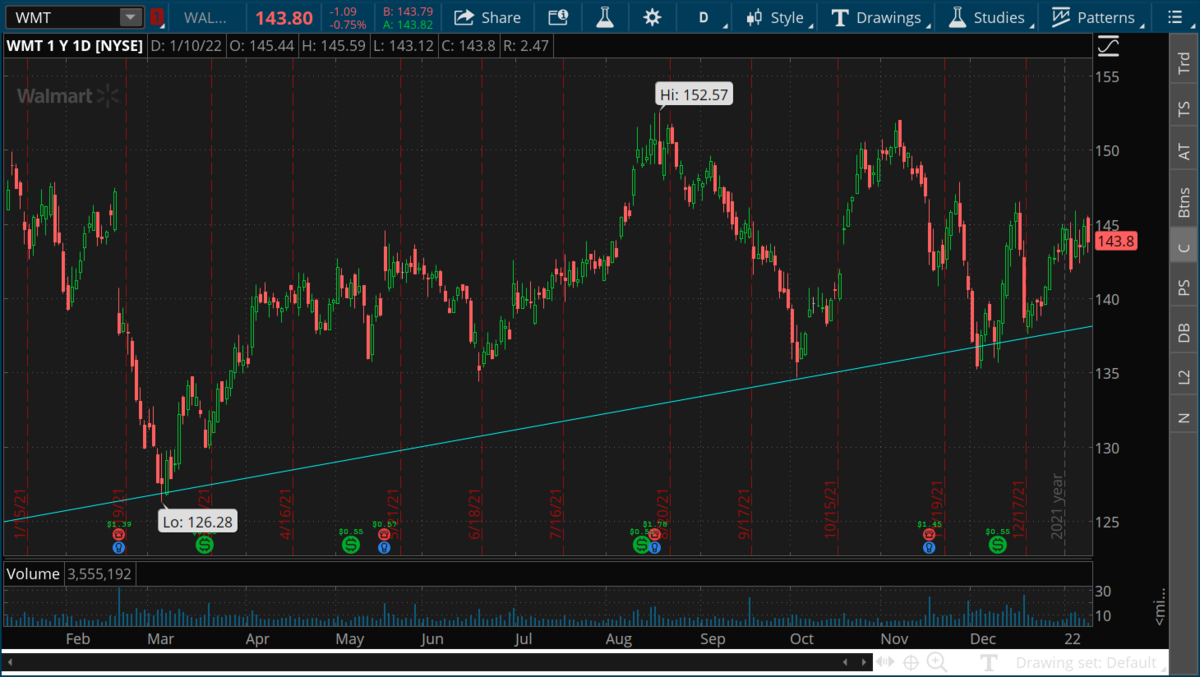Click the early May green dividend icon

click(350, 545)
